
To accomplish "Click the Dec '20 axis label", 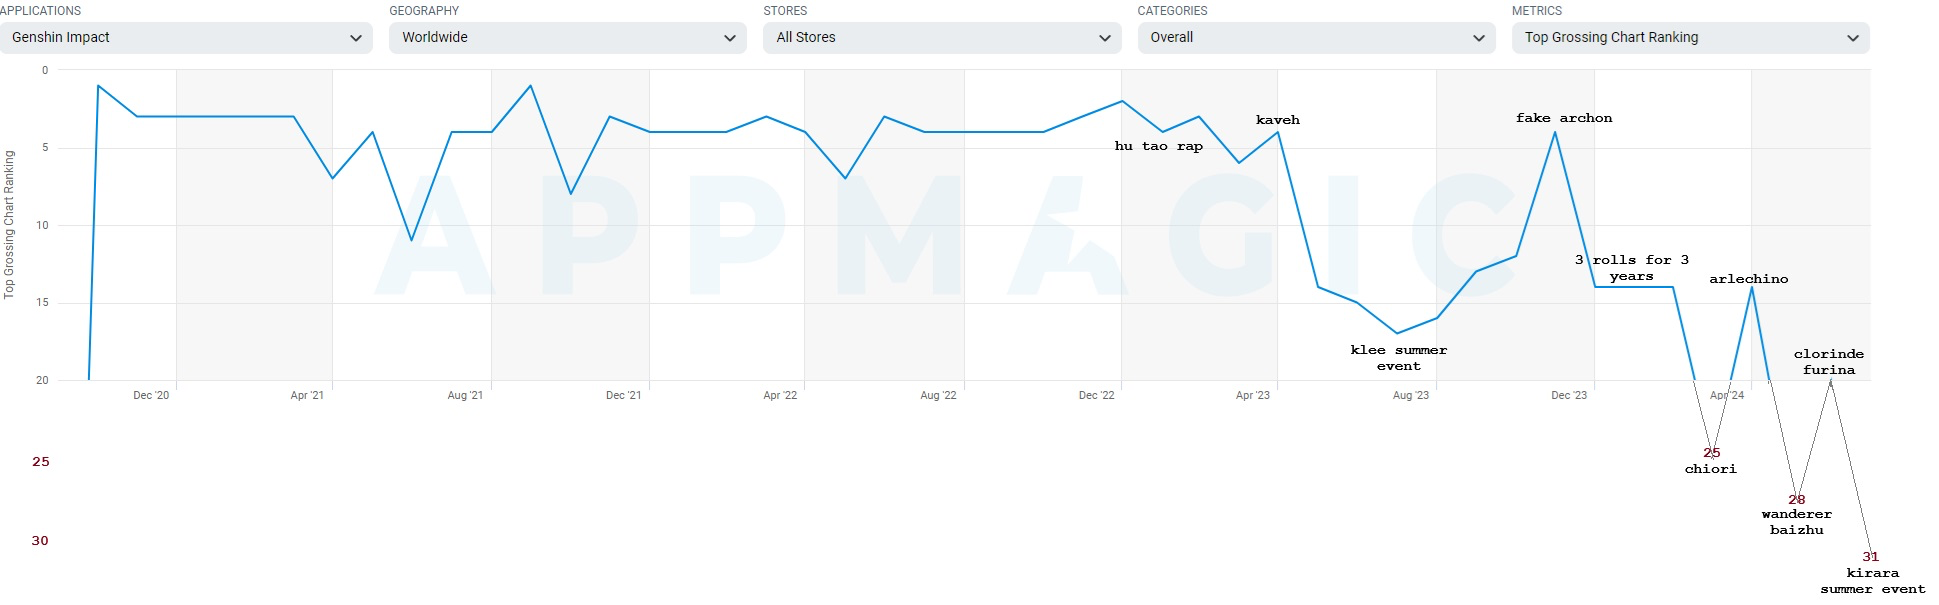I will (x=151, y=396).
